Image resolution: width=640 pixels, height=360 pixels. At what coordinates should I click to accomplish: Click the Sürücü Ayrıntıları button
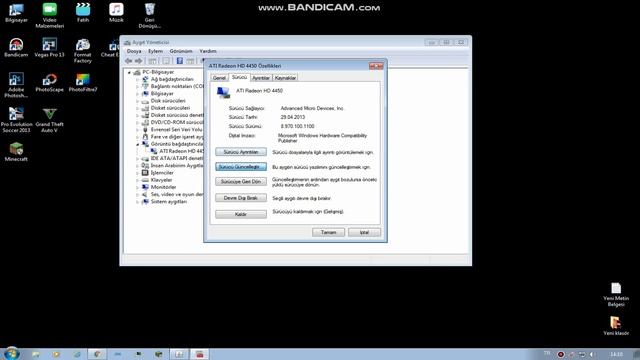pos(241,152)
